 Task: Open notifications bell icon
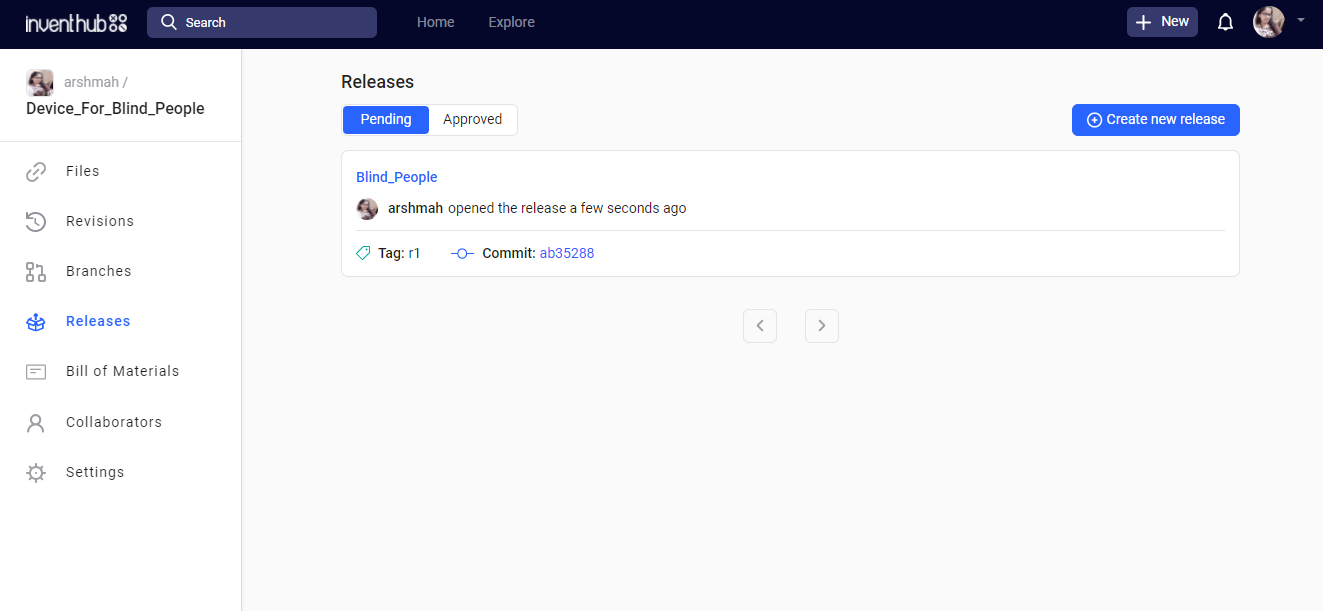(1225, 22)
